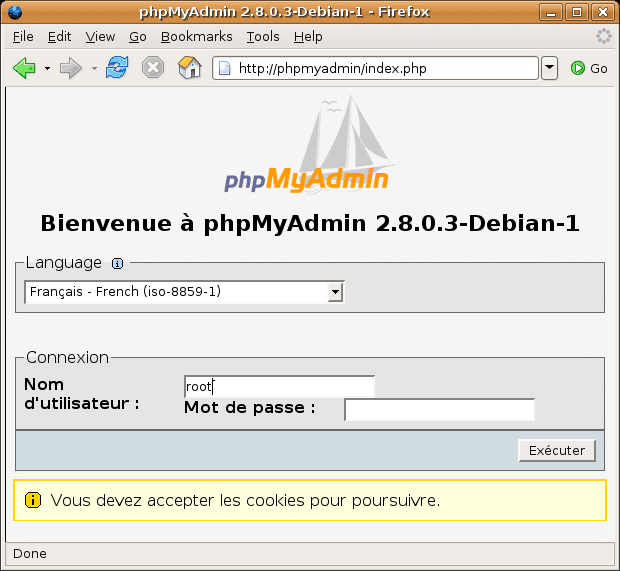This screenshot has height=571, width=620.
Task: Click the Done status bar text
Action: point(30,554)
